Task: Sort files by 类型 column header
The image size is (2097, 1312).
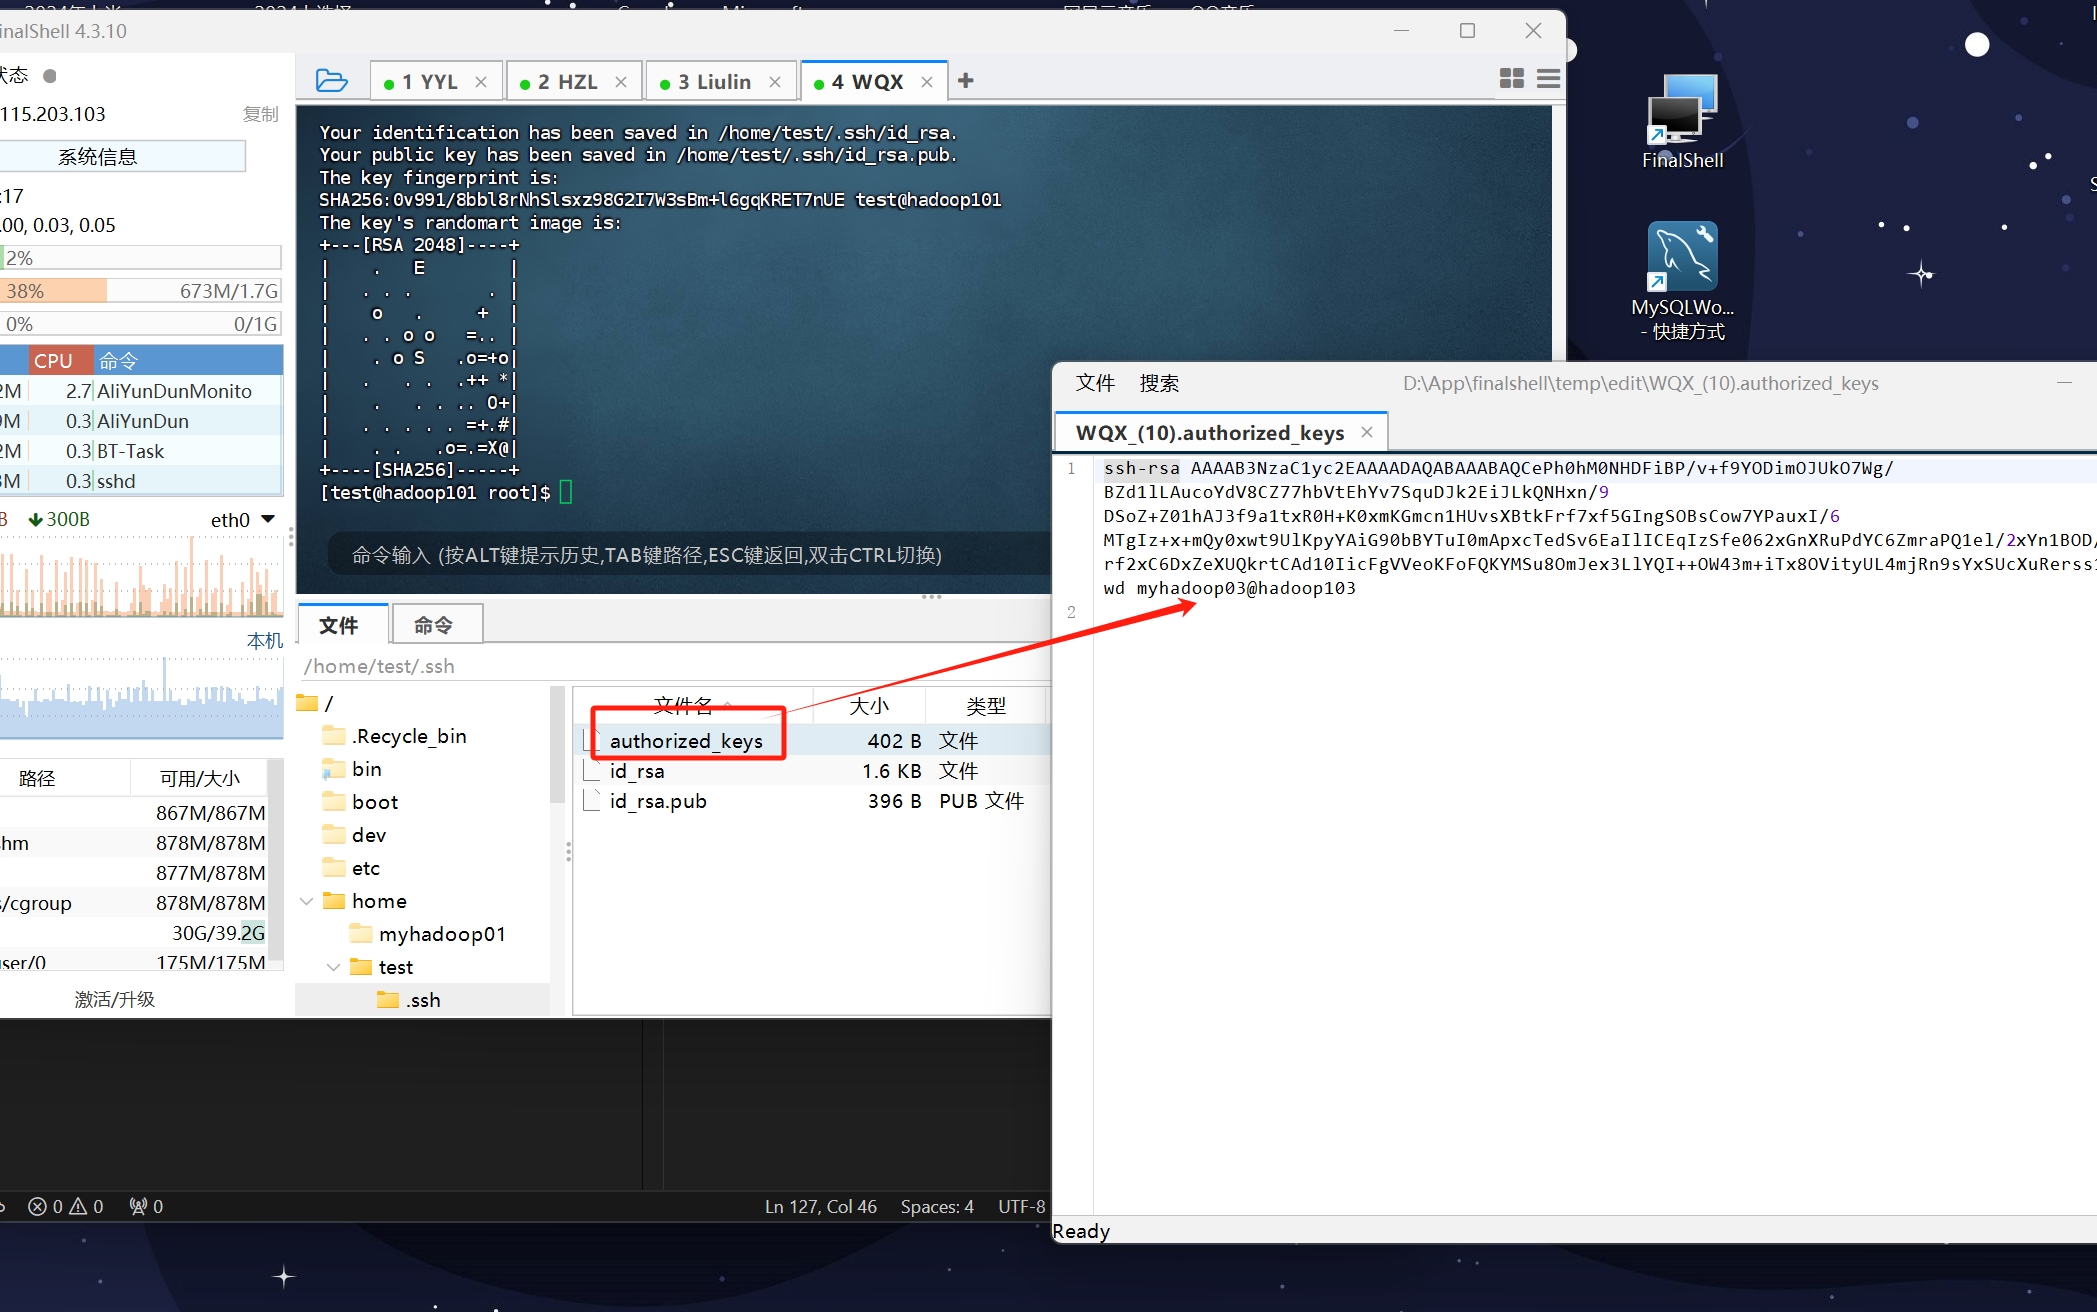Action: pyautogui.click(x=986, y=705)
